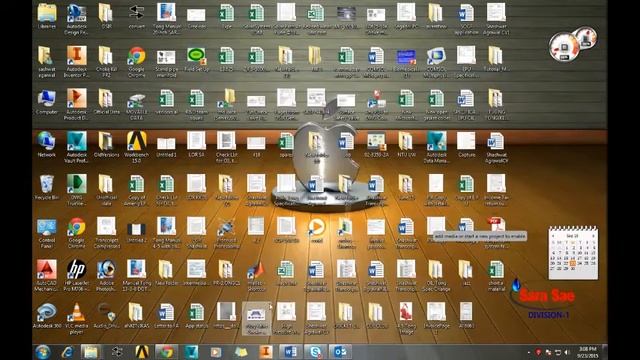Go to previous month in calendar gadget
The image size is (640, 360).
[553, 236]
